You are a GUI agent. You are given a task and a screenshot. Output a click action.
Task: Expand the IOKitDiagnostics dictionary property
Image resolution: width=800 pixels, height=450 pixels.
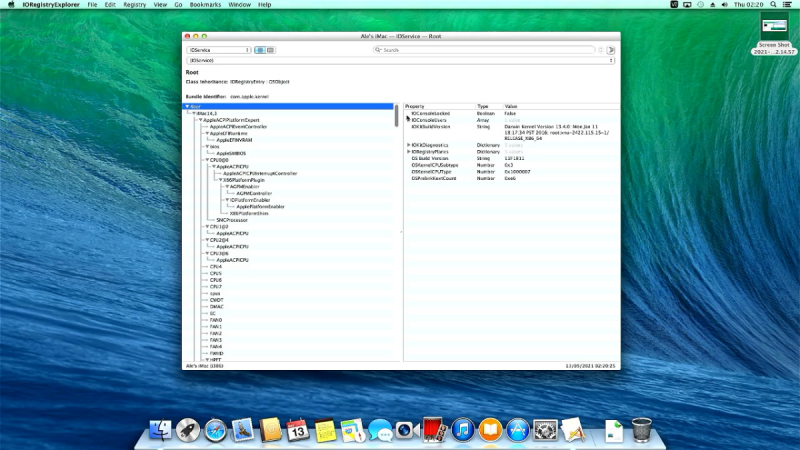(x=408, y=145)
